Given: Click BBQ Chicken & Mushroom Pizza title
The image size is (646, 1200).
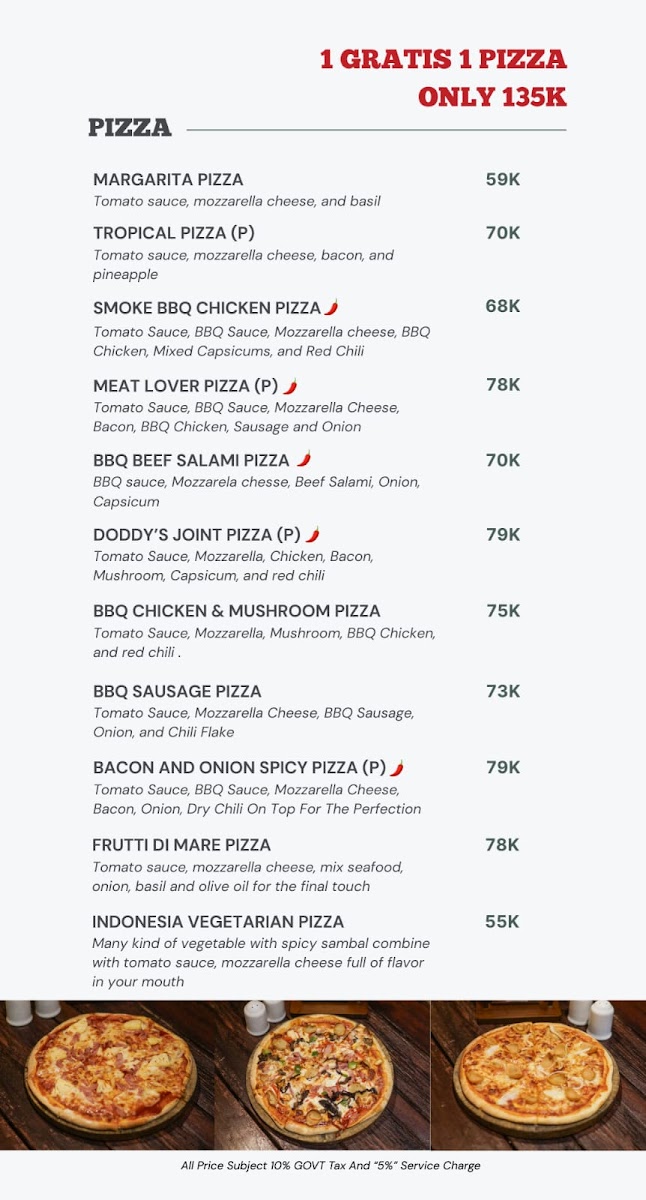Looking at the screenshot, I should (x=237, y=611).
